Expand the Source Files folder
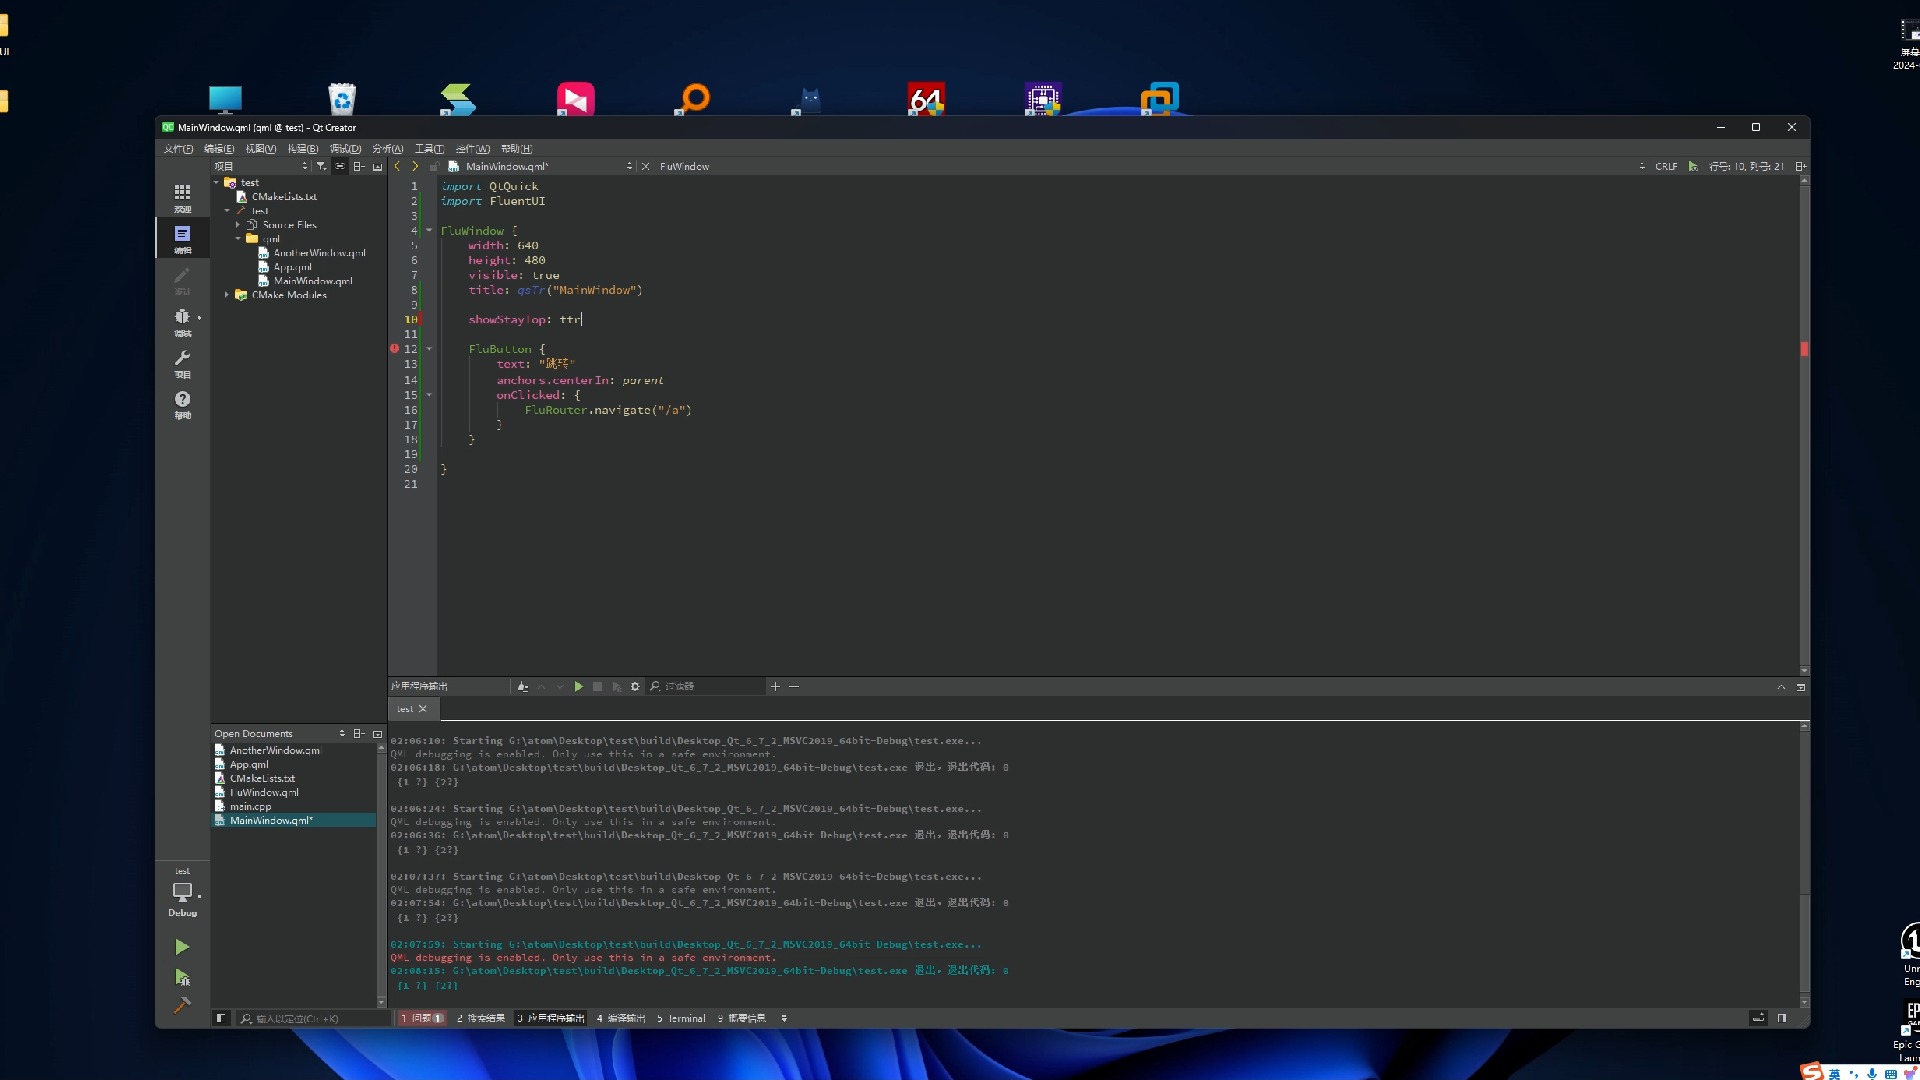This screenshot has width=1920, height=1080. point(238,225)
